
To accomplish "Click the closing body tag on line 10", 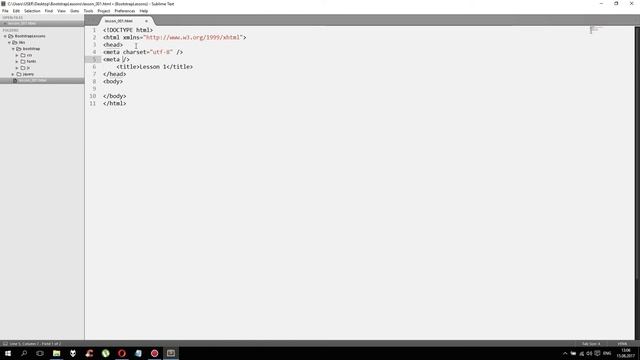I will click(115, 96).
